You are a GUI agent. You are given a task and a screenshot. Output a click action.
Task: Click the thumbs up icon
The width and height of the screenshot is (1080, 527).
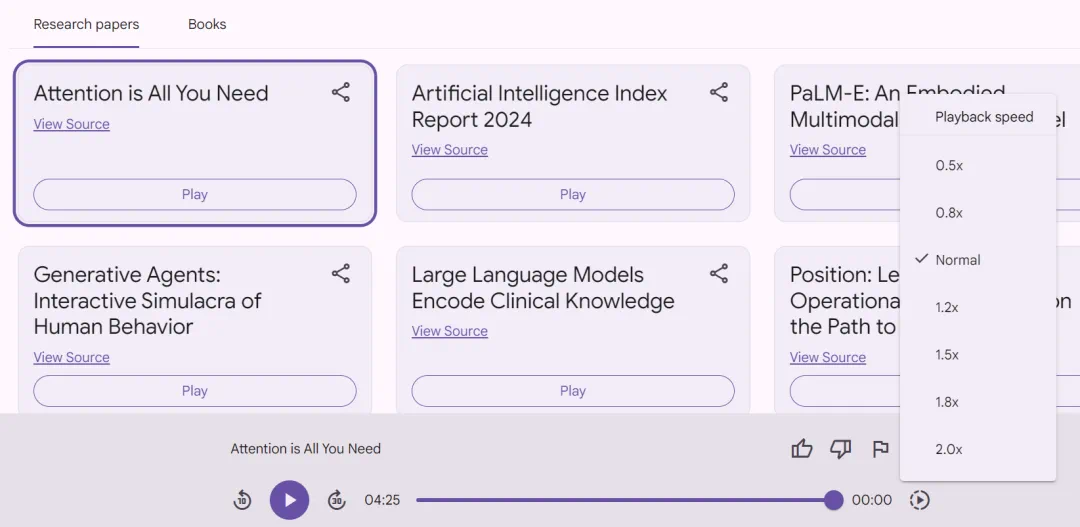point(802,449)
